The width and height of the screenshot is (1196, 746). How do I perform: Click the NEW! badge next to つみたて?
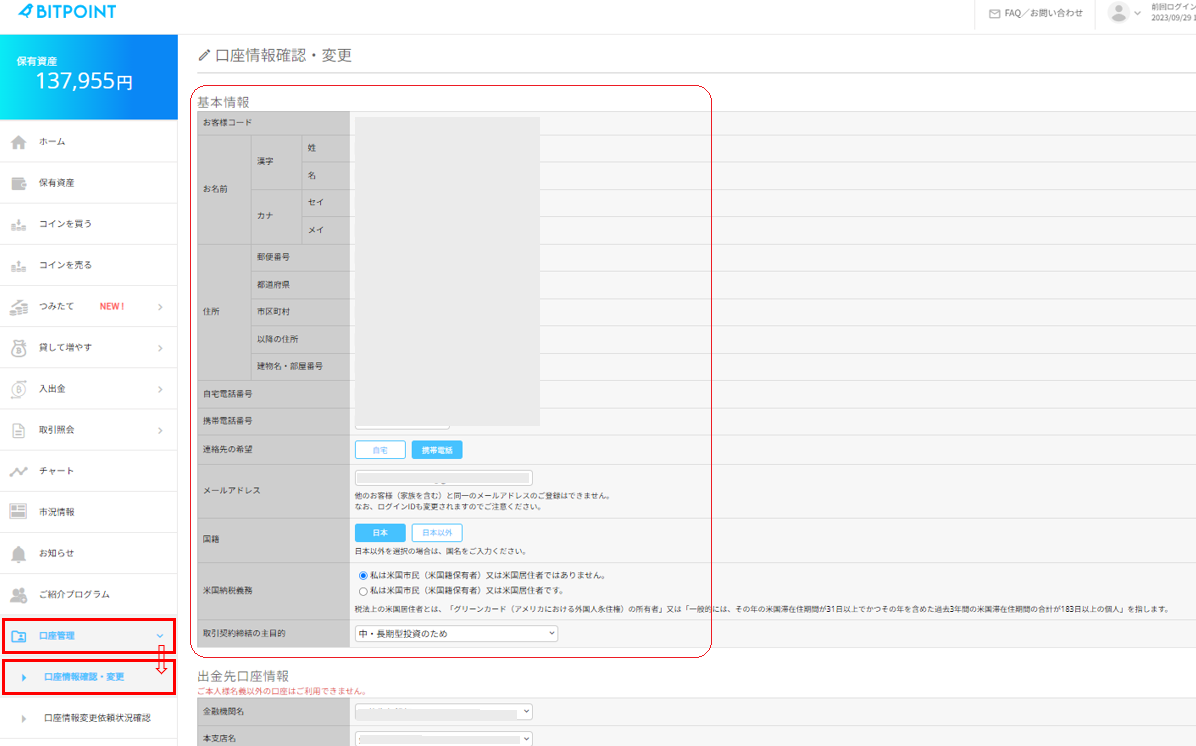(112, 307)
